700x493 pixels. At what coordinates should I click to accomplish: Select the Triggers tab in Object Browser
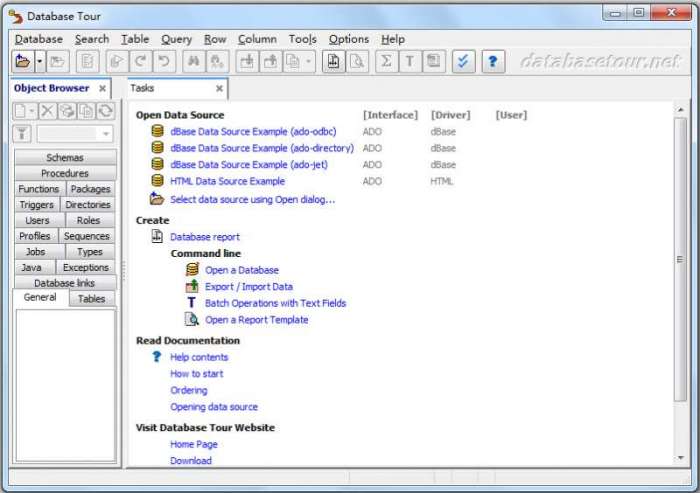37,205
